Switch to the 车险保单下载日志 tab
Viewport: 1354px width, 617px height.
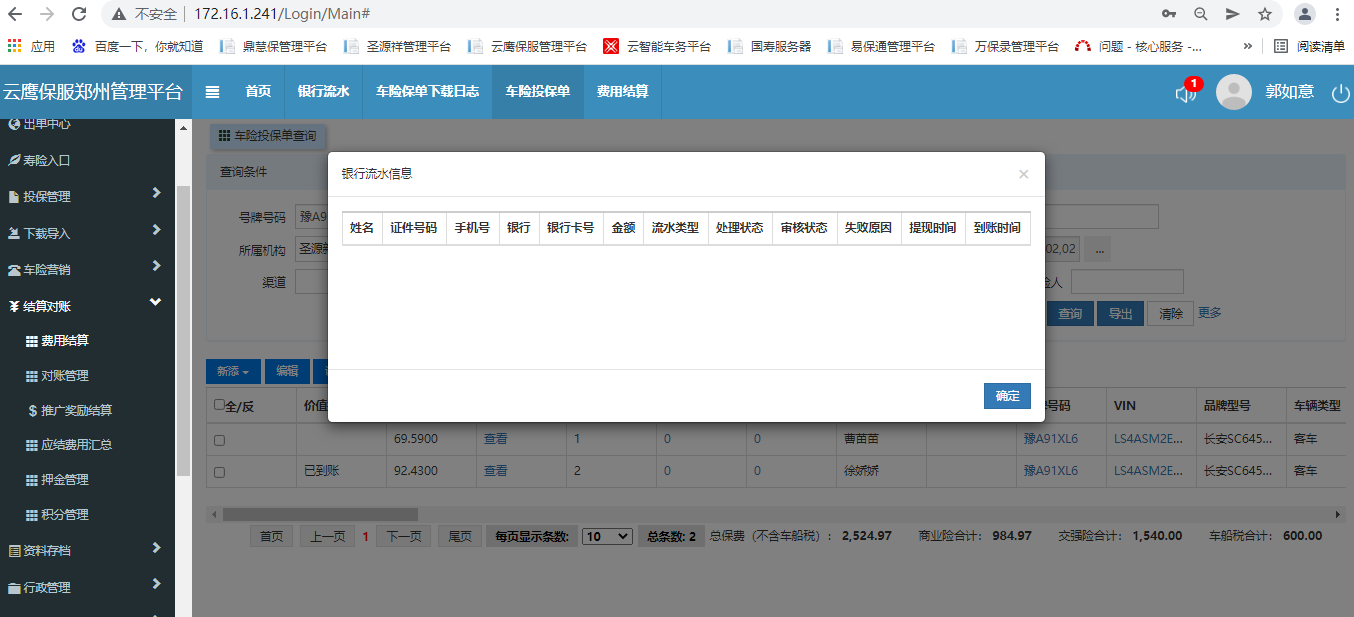point(427,92)
